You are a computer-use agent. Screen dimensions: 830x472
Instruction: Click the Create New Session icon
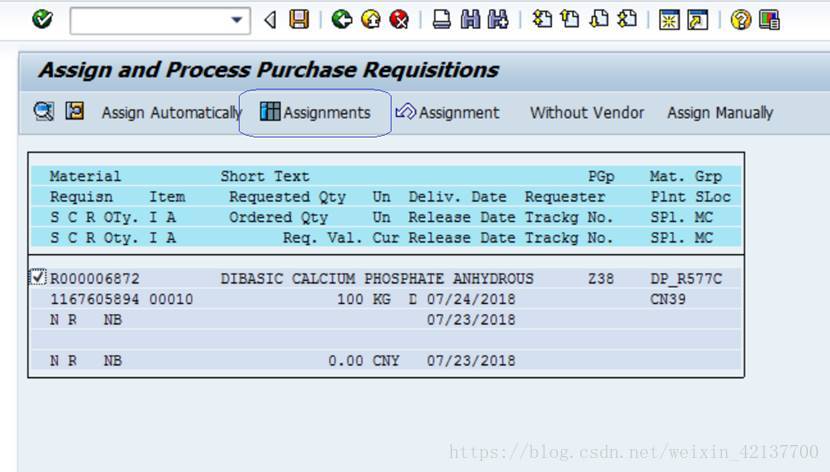(x=669, y=20)
